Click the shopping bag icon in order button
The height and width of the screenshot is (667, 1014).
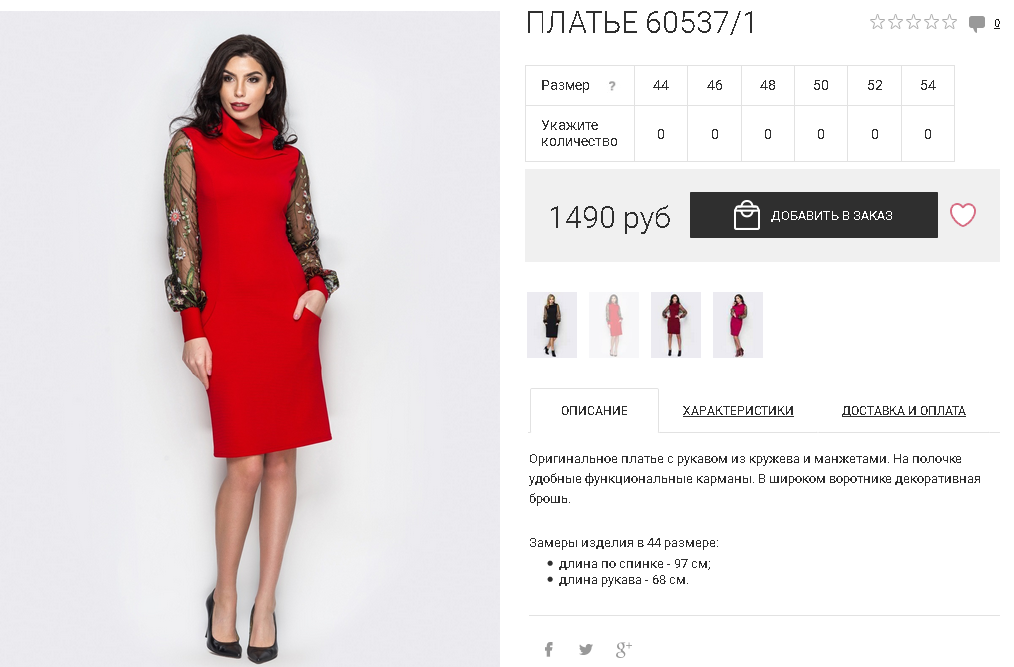pyautogui.click(x=746, y=215)
